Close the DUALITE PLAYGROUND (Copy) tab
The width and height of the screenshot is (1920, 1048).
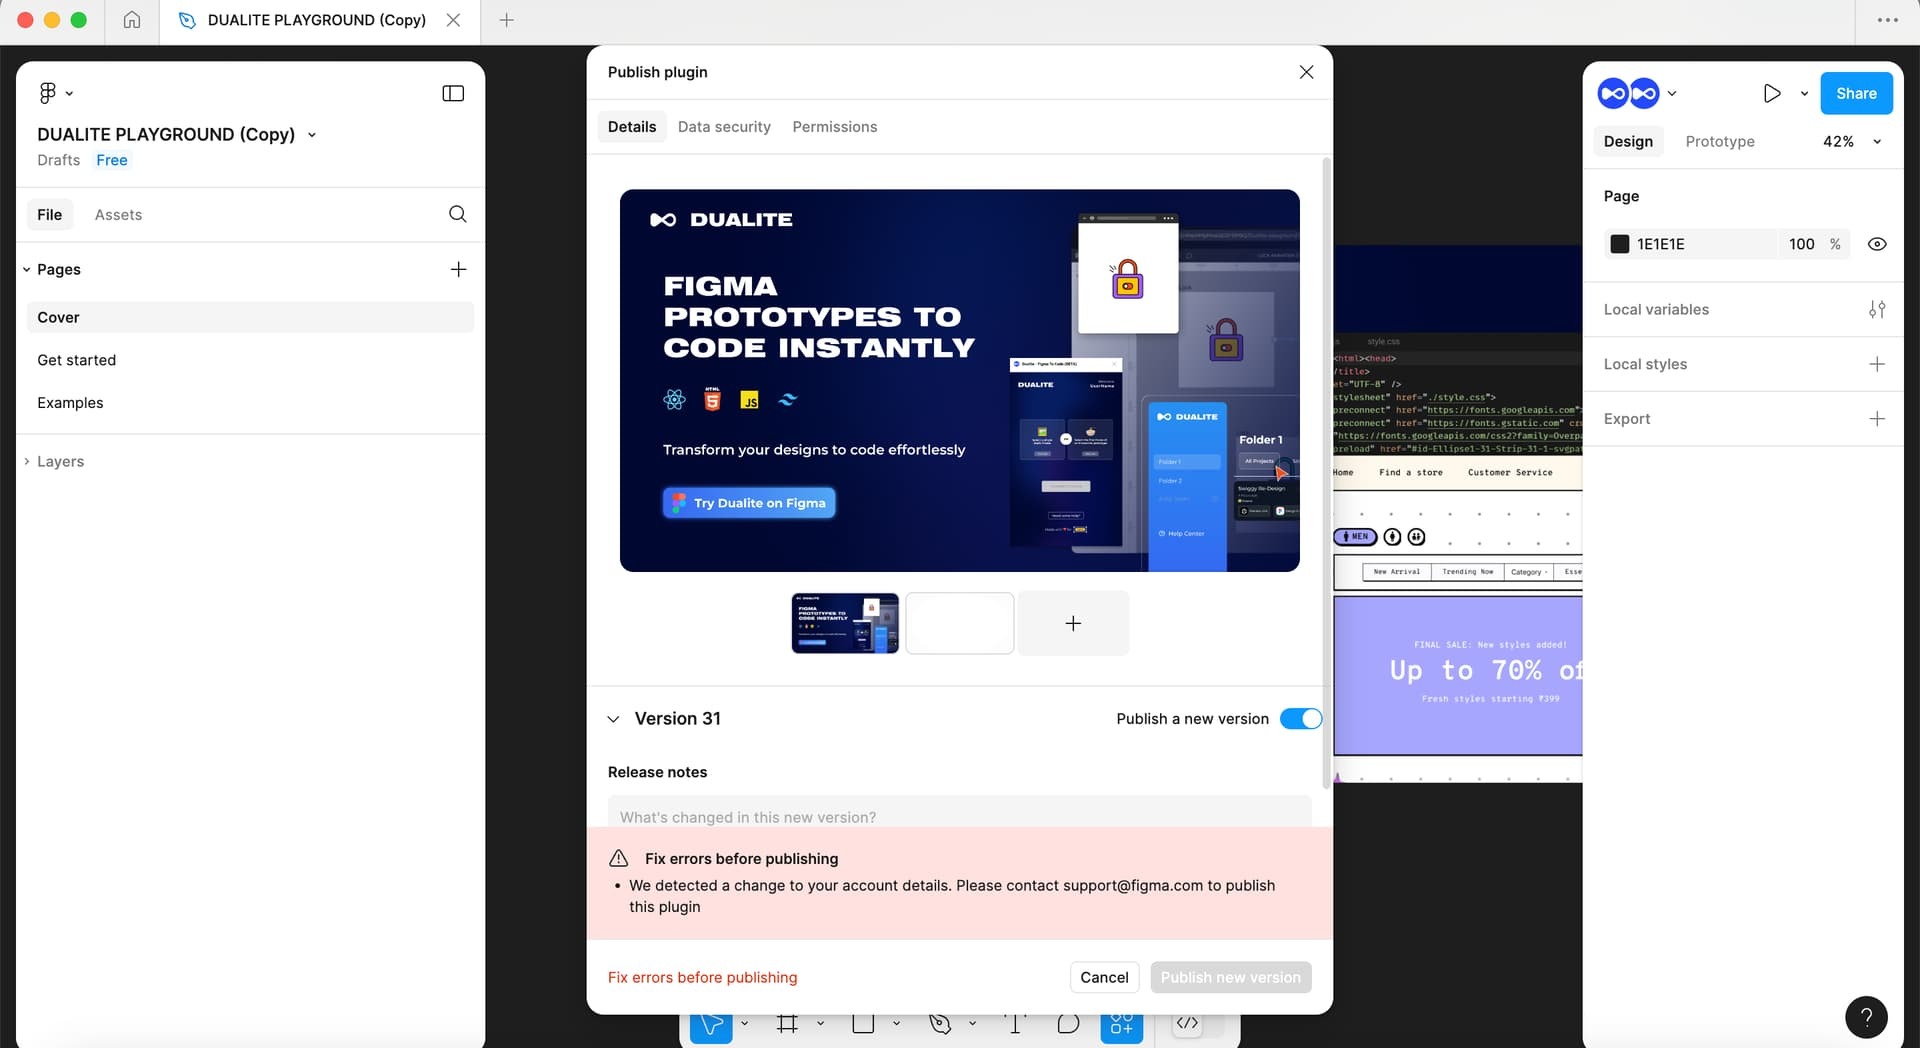click(x=453, y=20)
